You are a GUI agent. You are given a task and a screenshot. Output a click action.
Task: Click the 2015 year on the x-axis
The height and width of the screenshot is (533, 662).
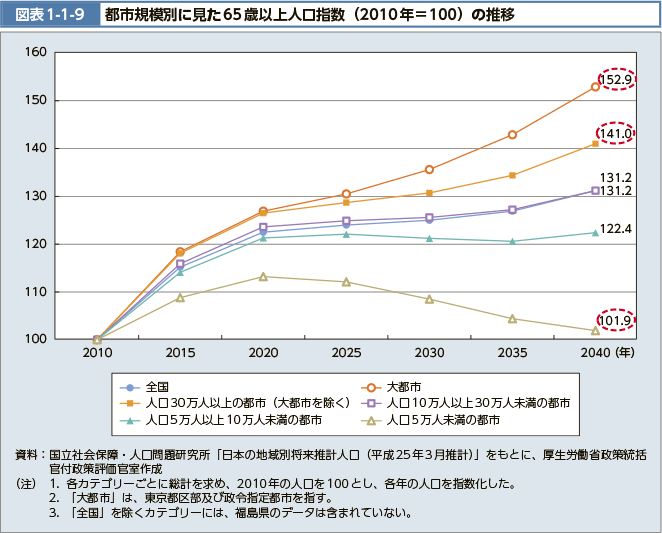(x=180, y=353)
